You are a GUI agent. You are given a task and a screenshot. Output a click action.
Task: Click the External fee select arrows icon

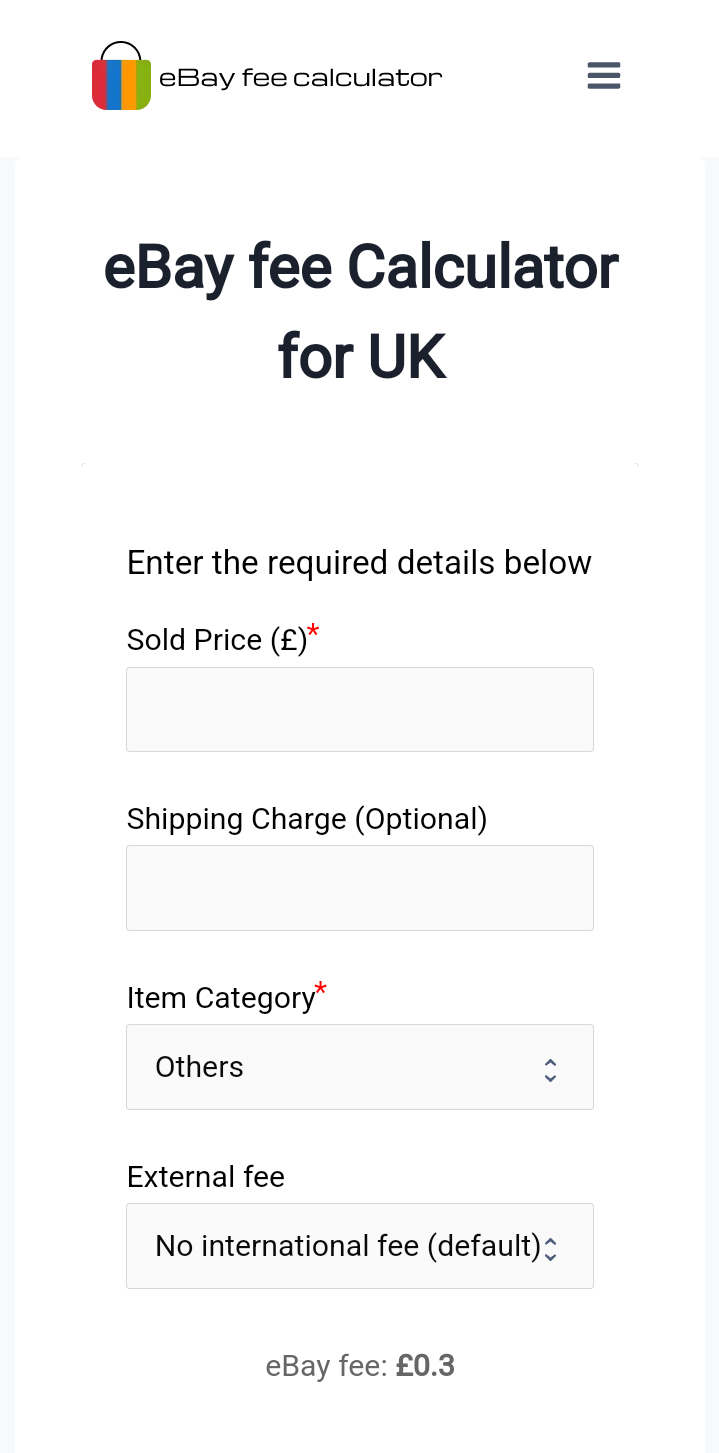tap(550, 1249)
